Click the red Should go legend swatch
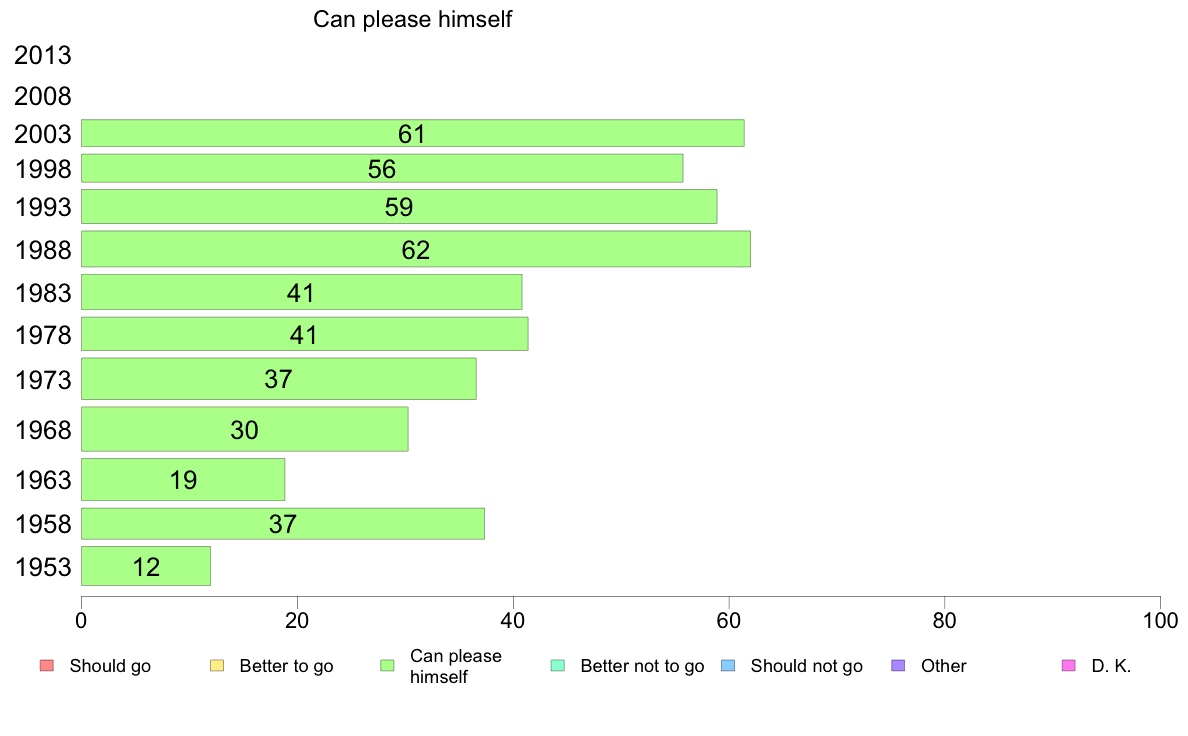Viewport: 1188px width, 736px height. pyautogui.click(x=47, y=666)
